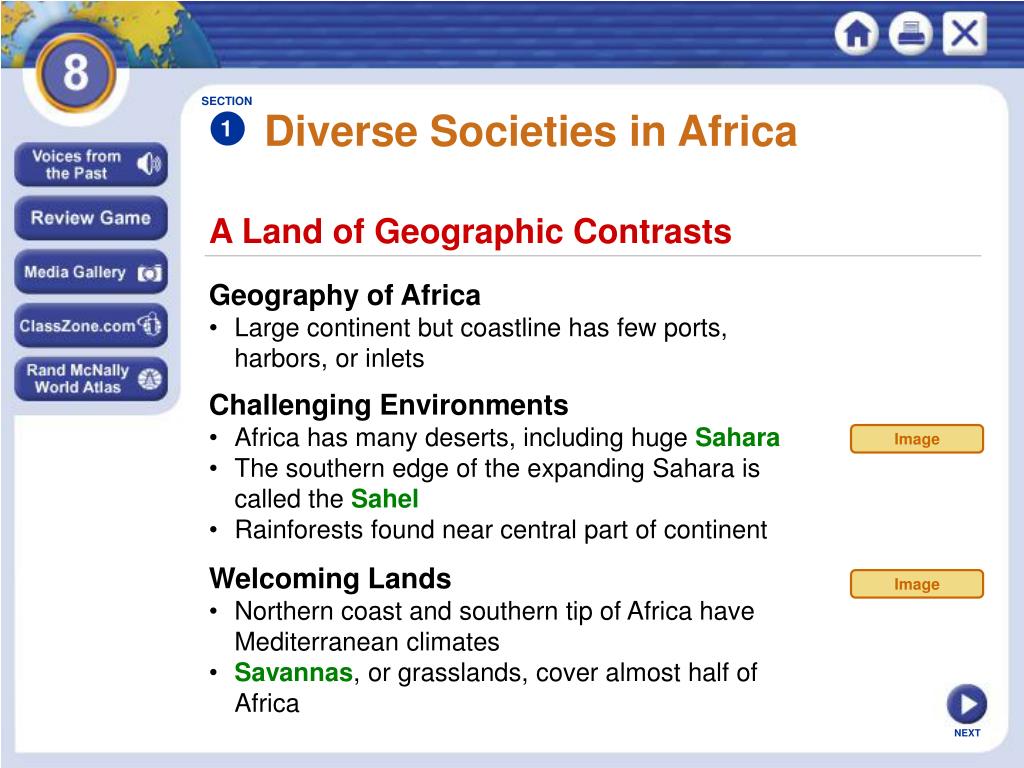The width and height of the screenshot is (1024, 768).
Task: Click camera icon on Media Gallery
Action: [x=150, y=273]
